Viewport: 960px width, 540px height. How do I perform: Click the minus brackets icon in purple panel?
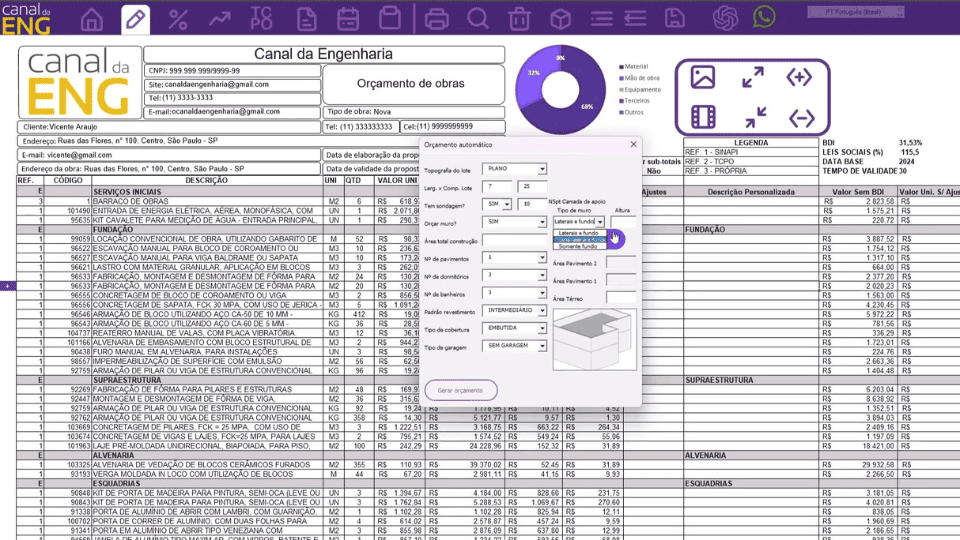click(x=801, y=118)
